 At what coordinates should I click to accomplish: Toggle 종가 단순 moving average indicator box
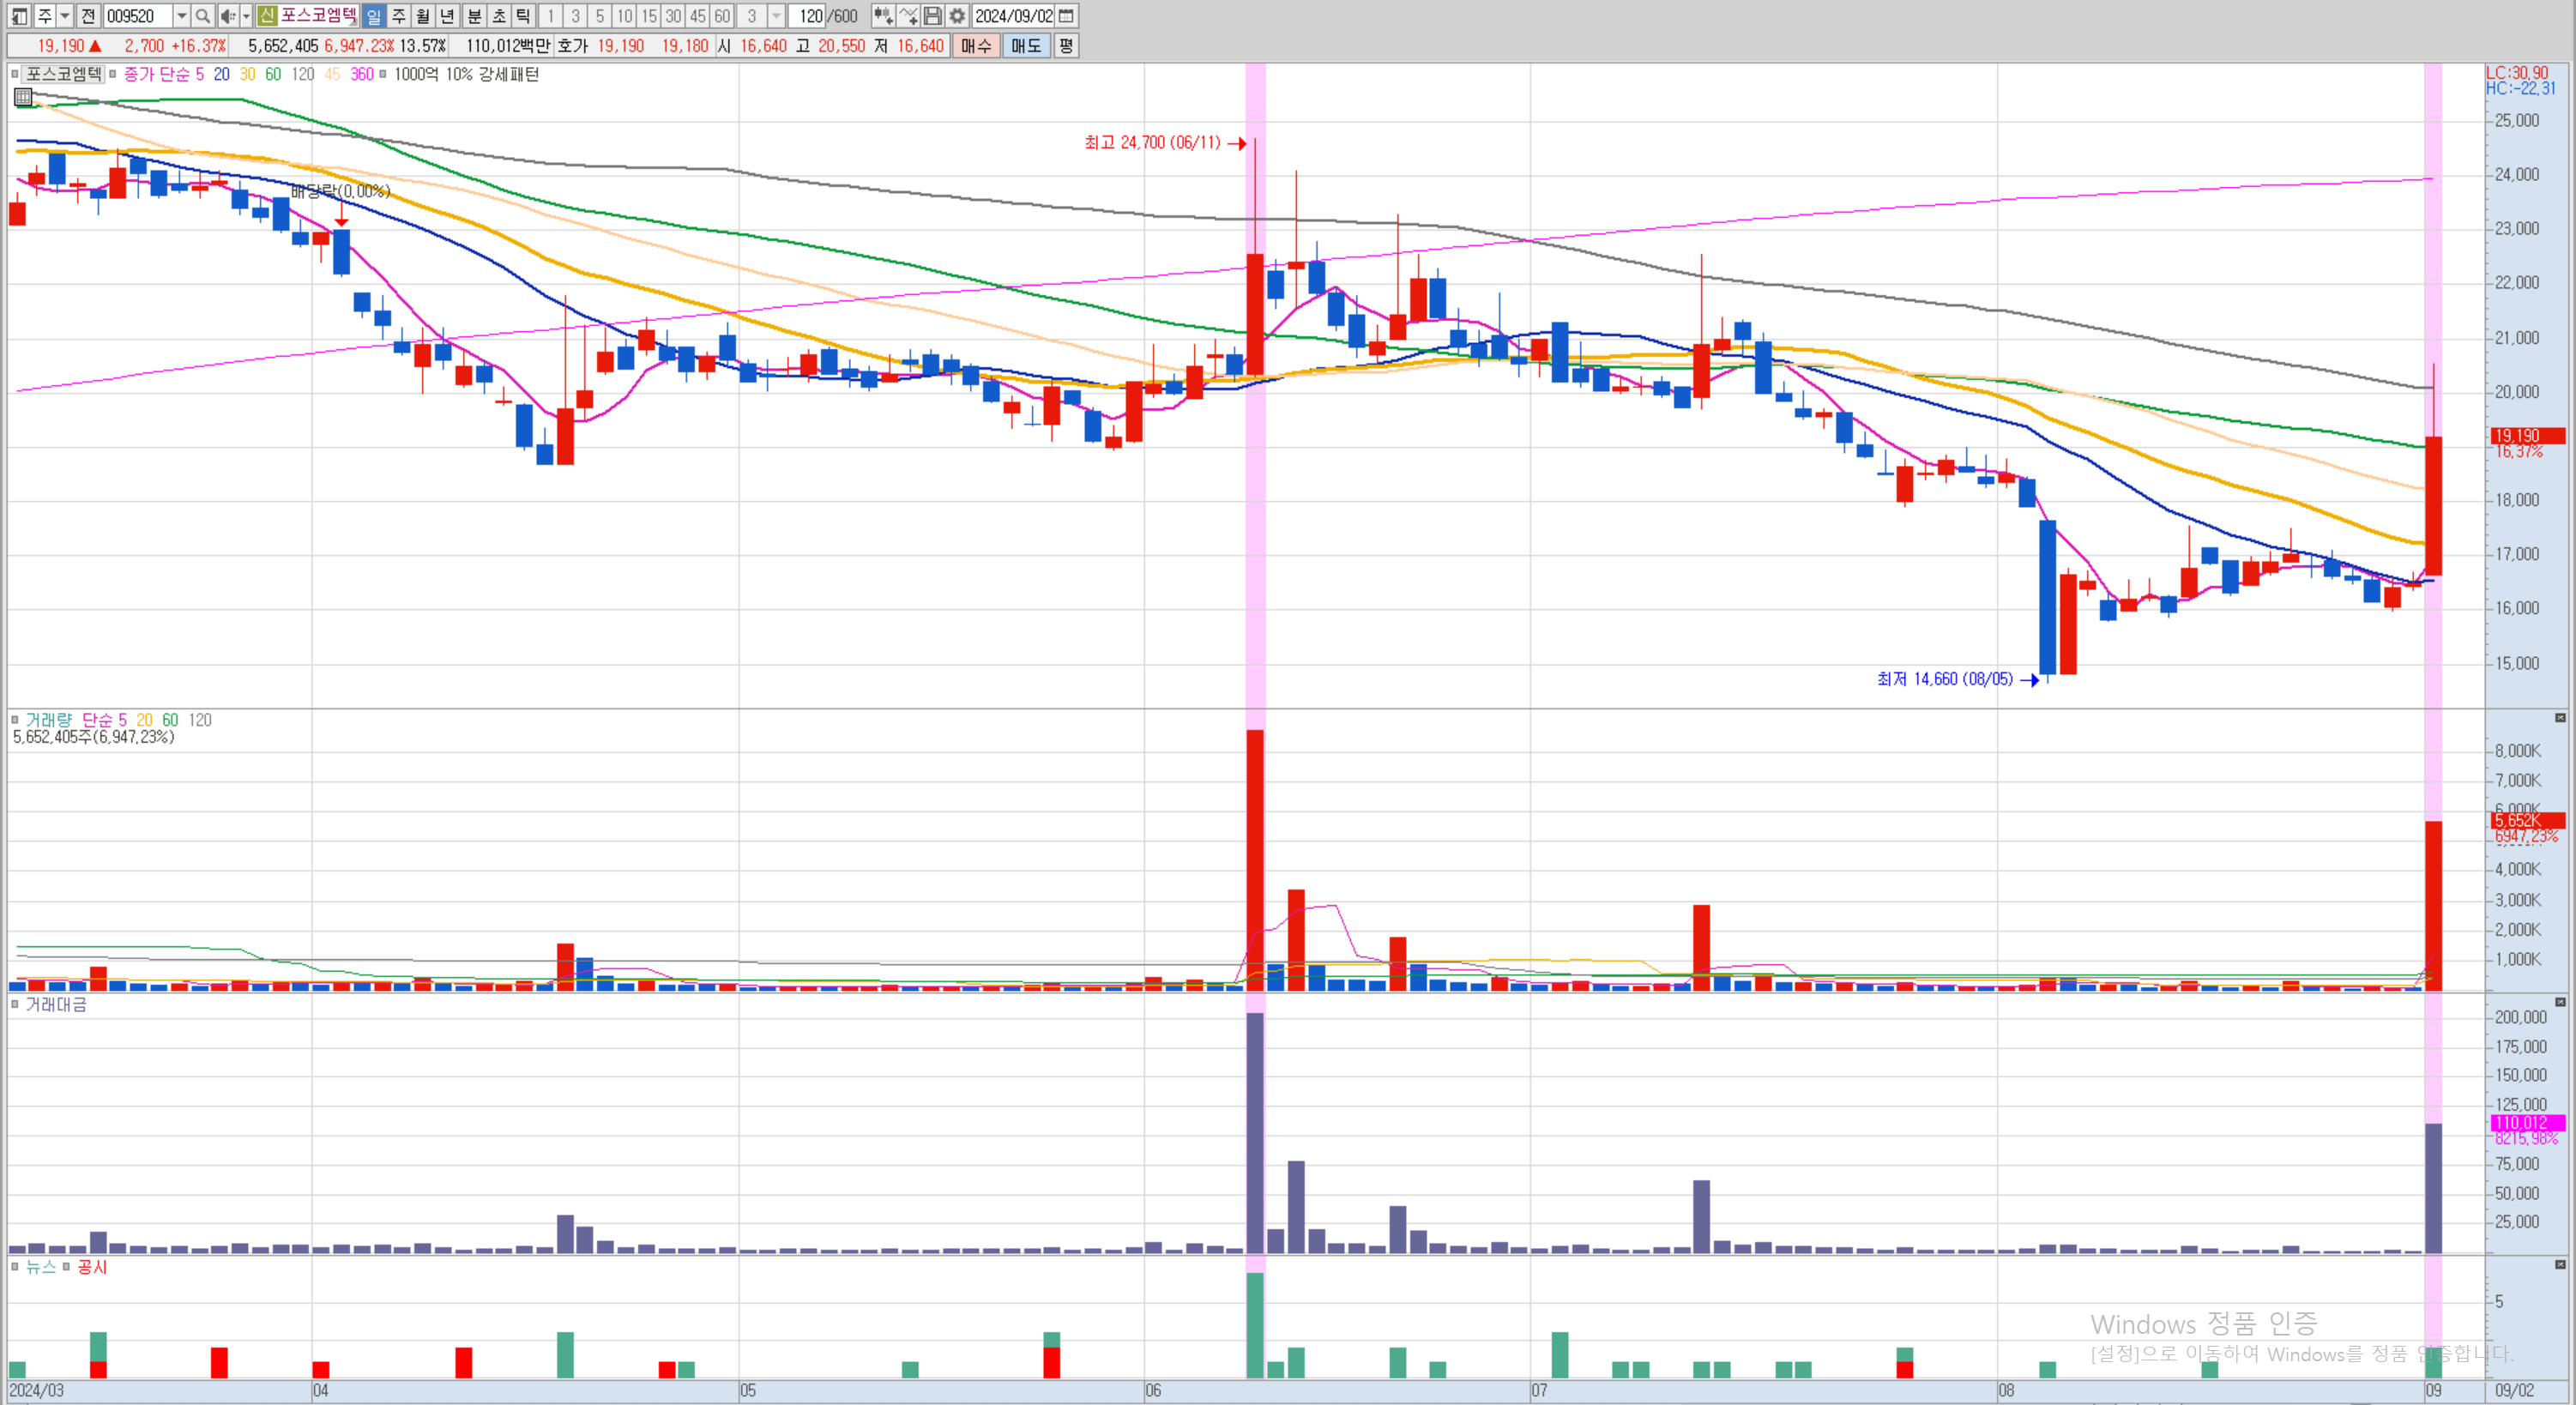[x=113, y=74]
